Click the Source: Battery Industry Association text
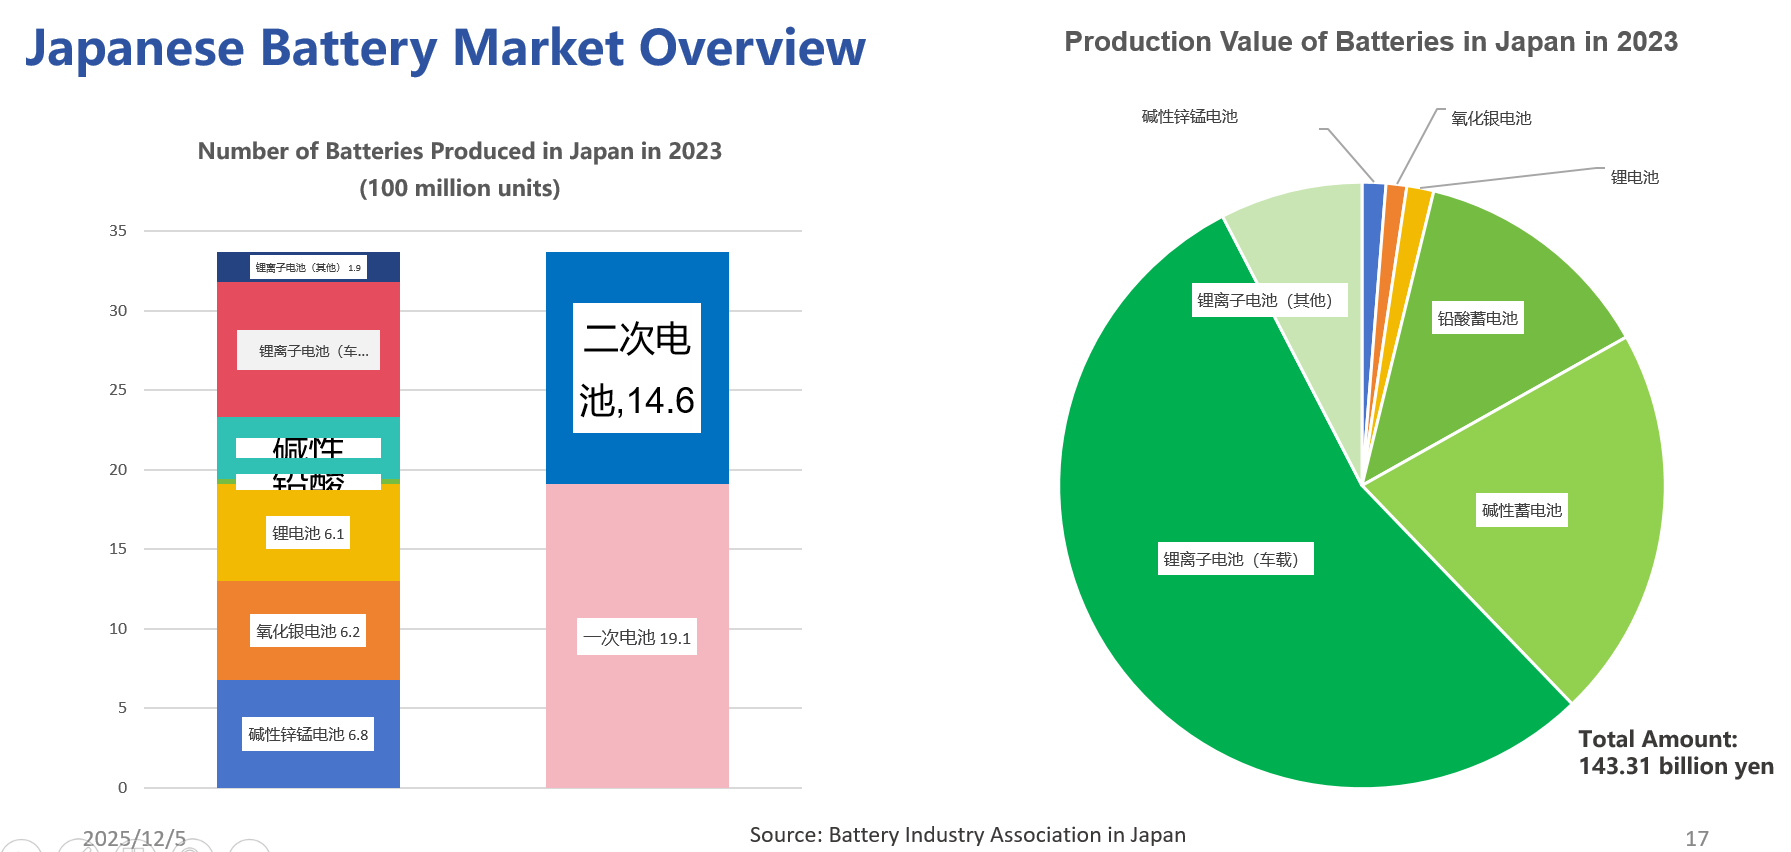Image resolution: width=1791 pixels, height=852 pixels. 967,835
